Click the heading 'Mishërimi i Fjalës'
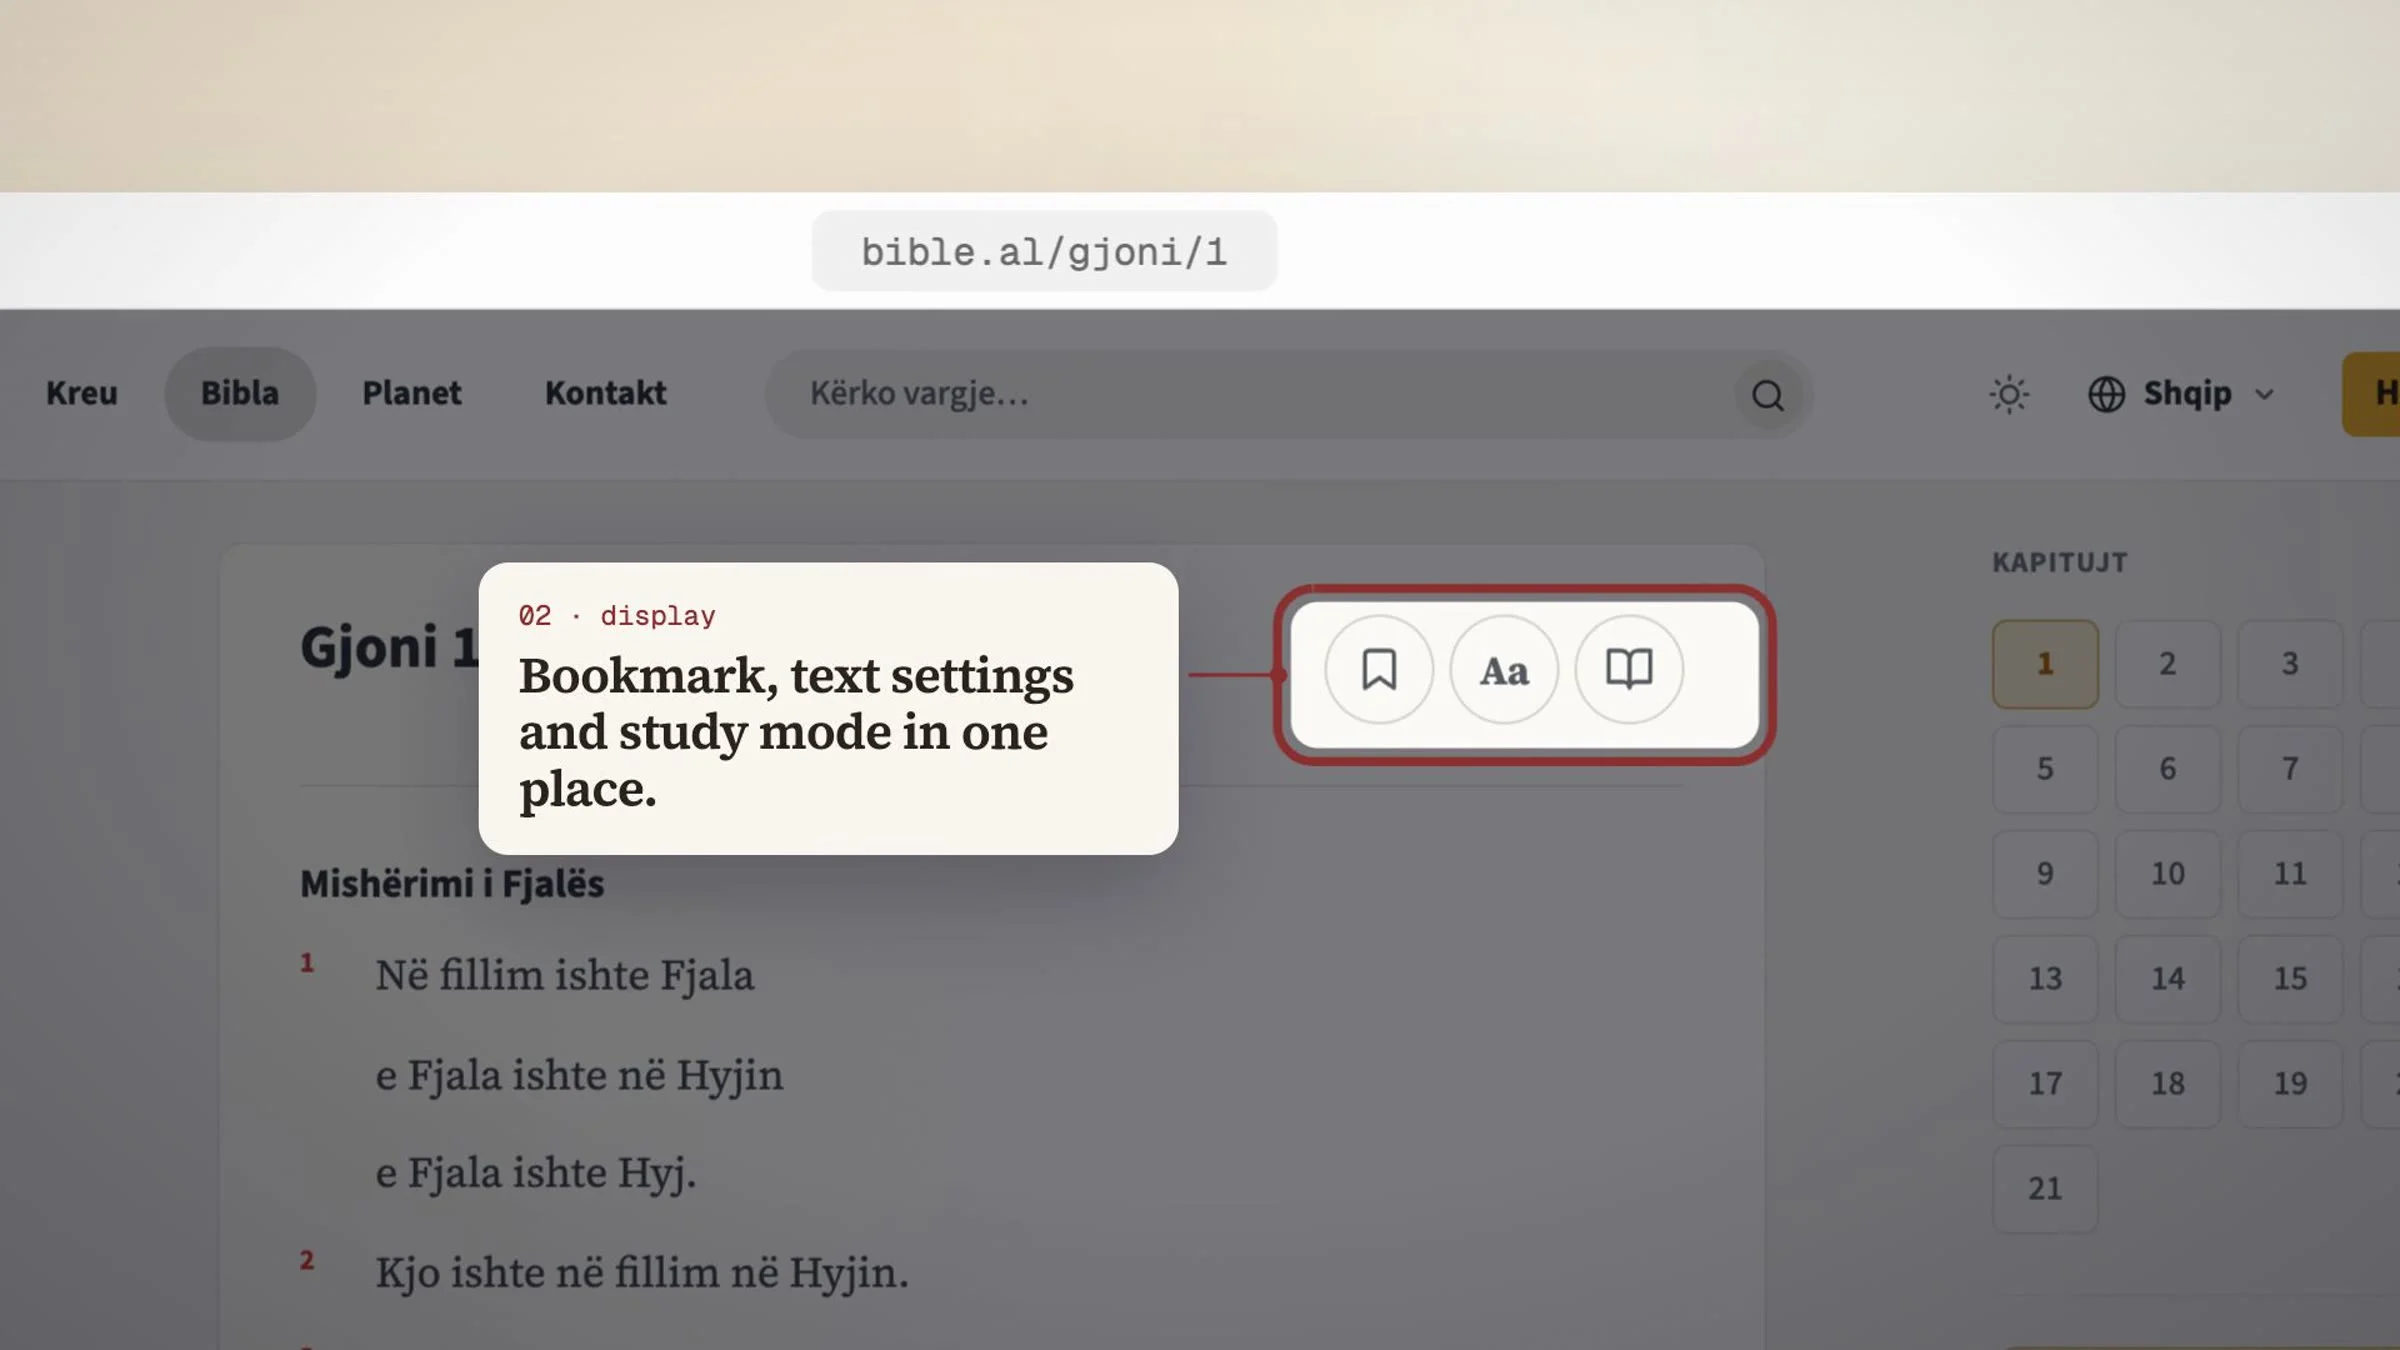 tap(452, 884)
